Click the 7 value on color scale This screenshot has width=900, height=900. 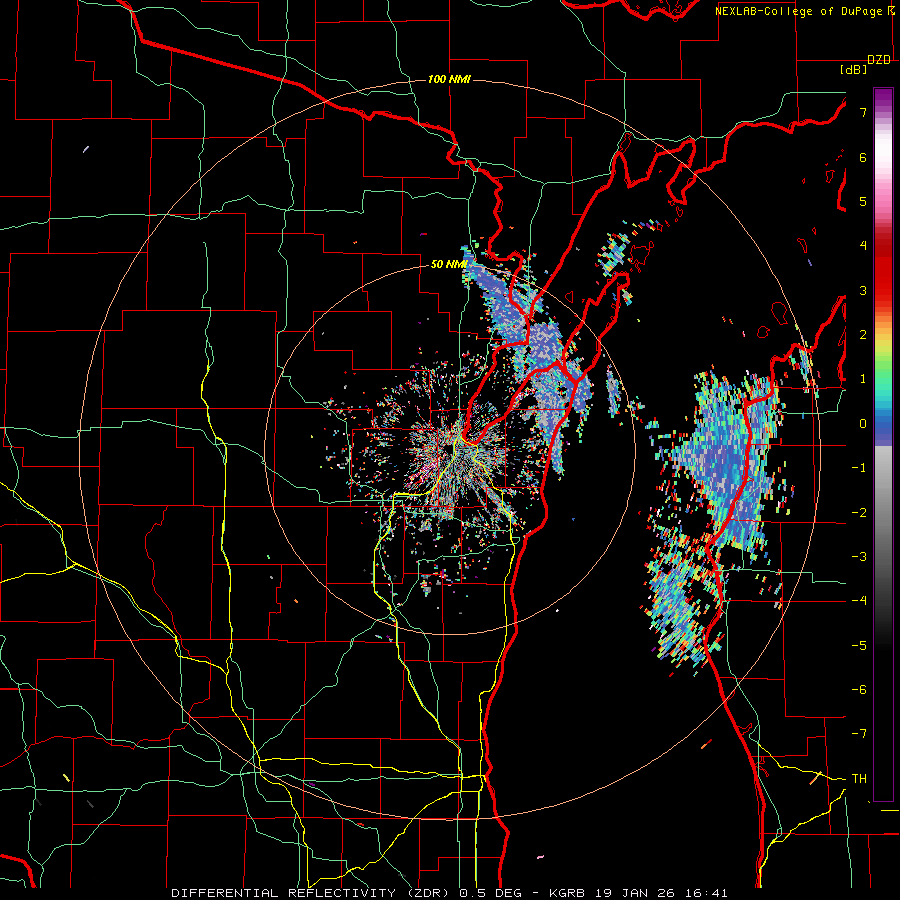point(863,112)
